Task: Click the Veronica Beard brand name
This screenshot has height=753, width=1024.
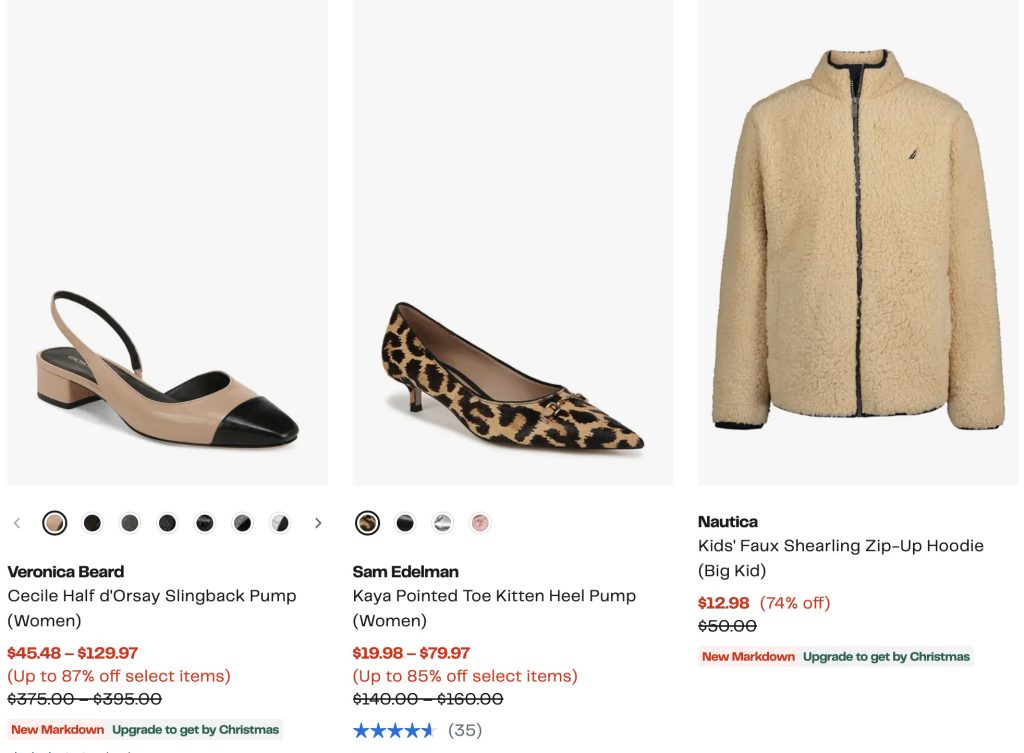Action: pos(66,572)
